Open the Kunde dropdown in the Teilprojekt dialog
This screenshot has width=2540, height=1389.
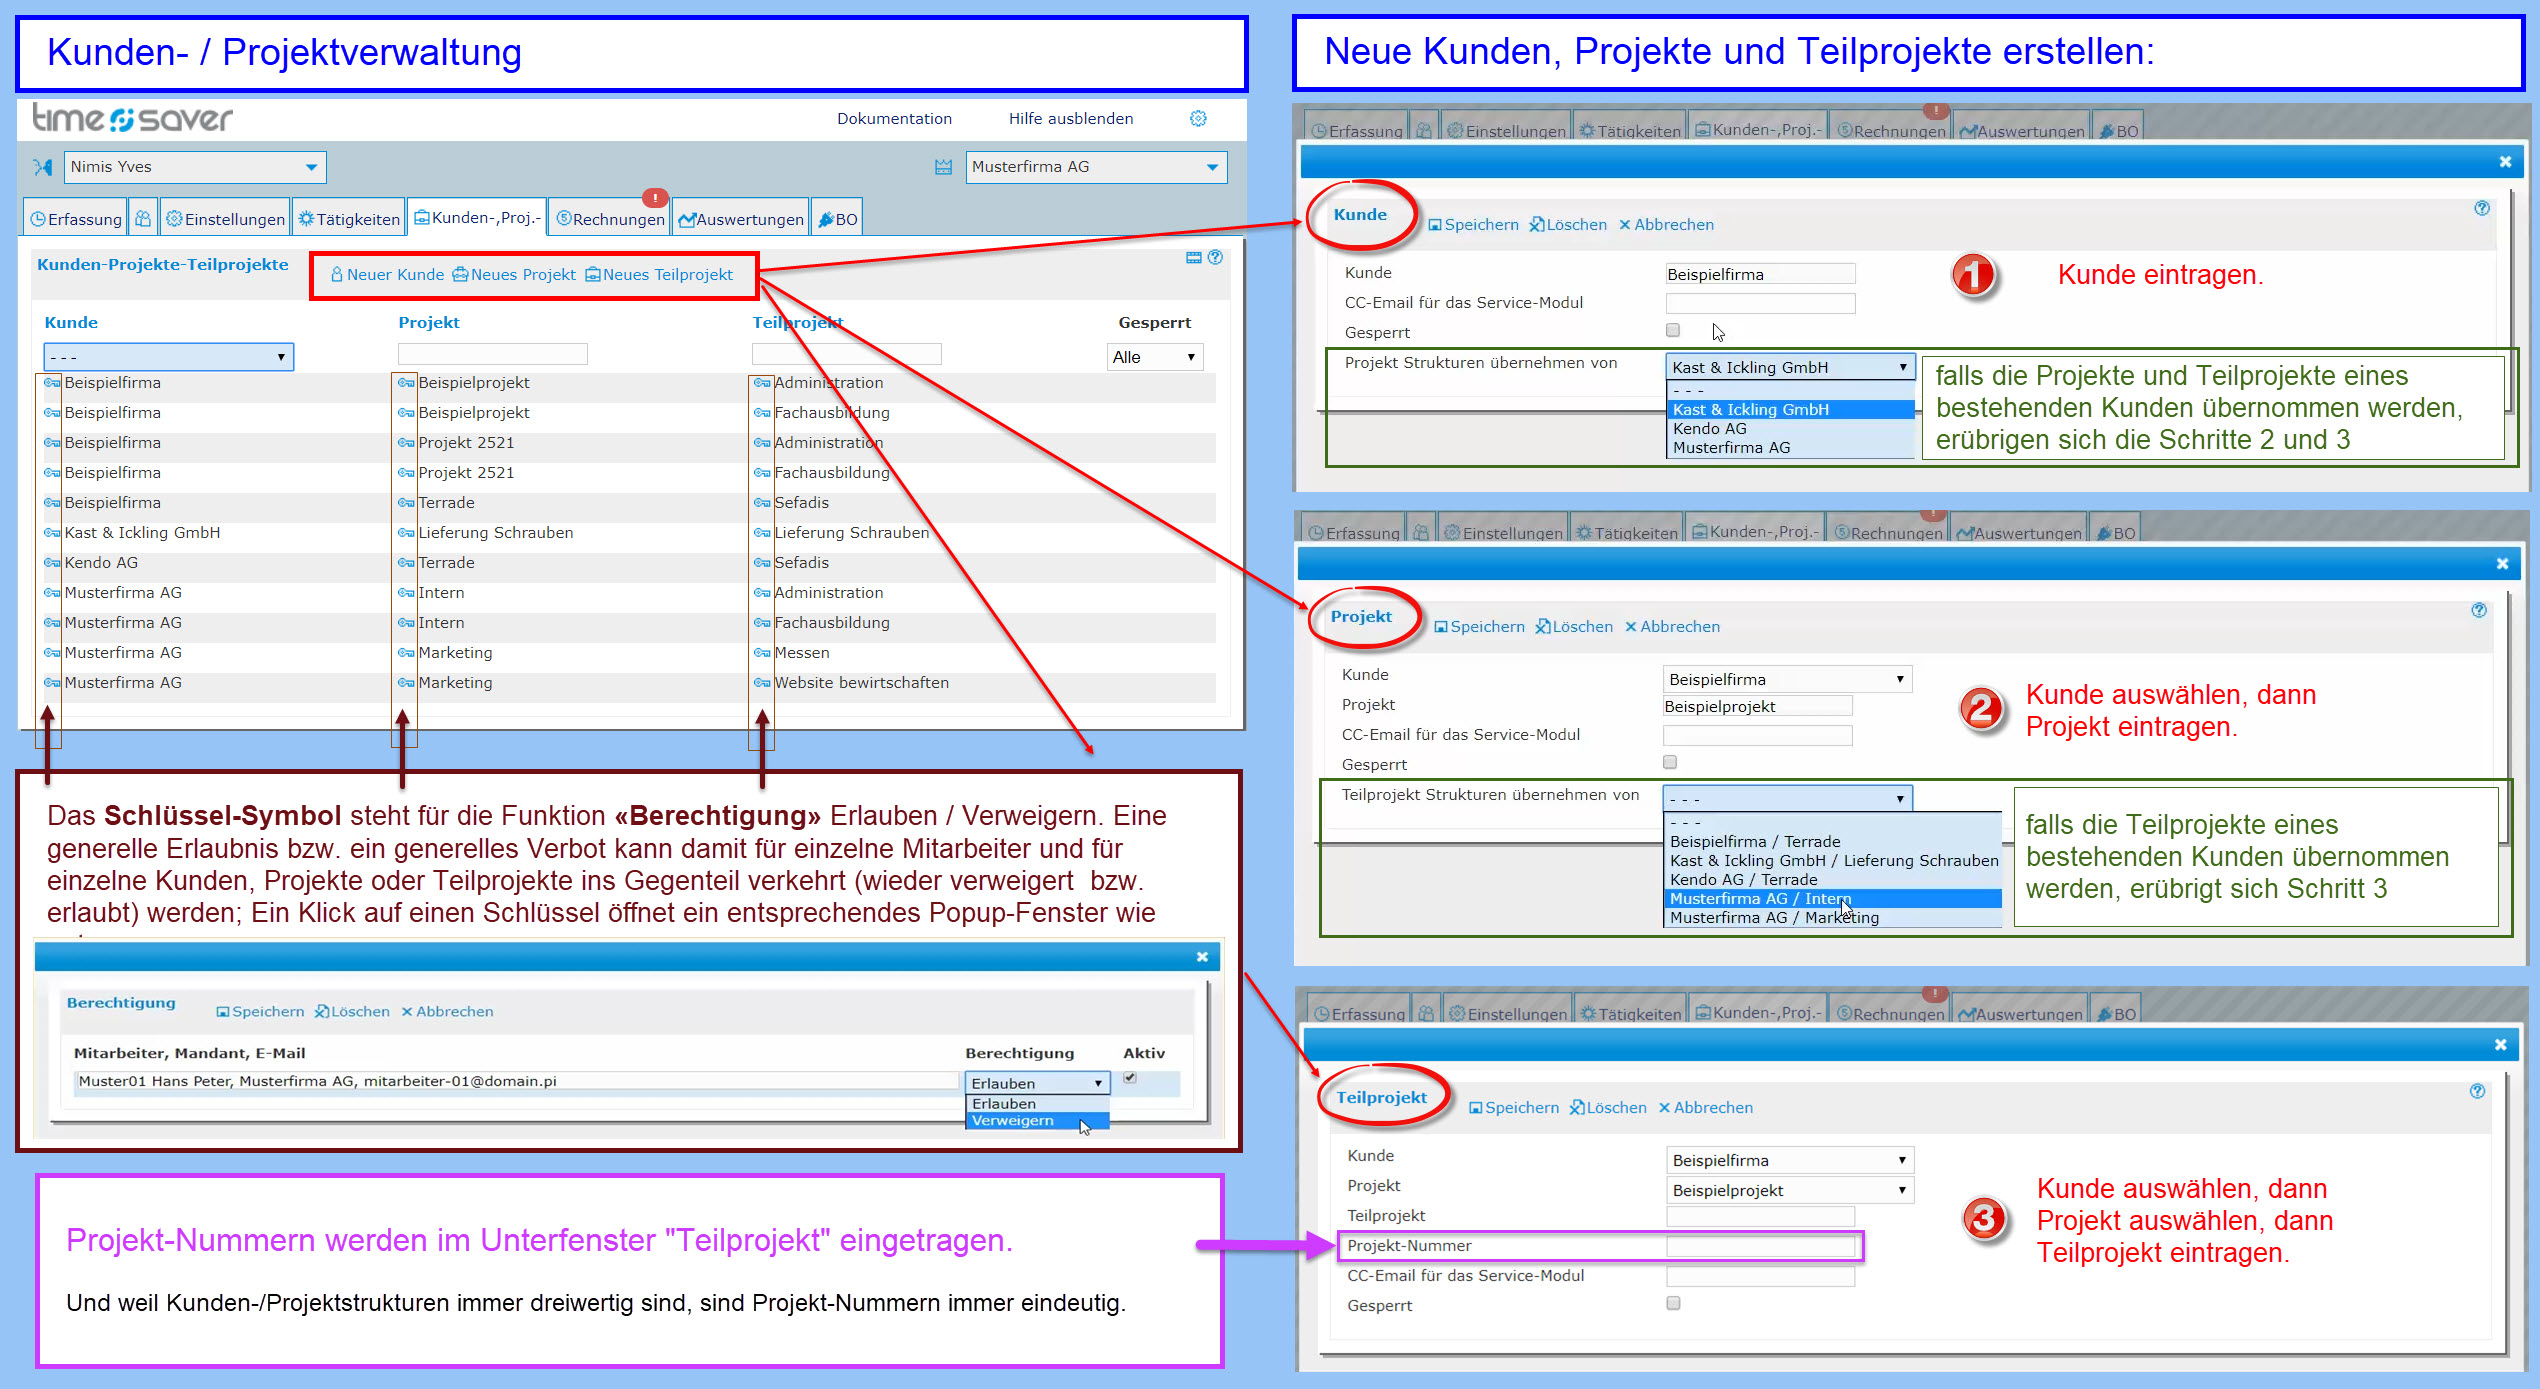pyautogui.click(x=1790, y=1160)
